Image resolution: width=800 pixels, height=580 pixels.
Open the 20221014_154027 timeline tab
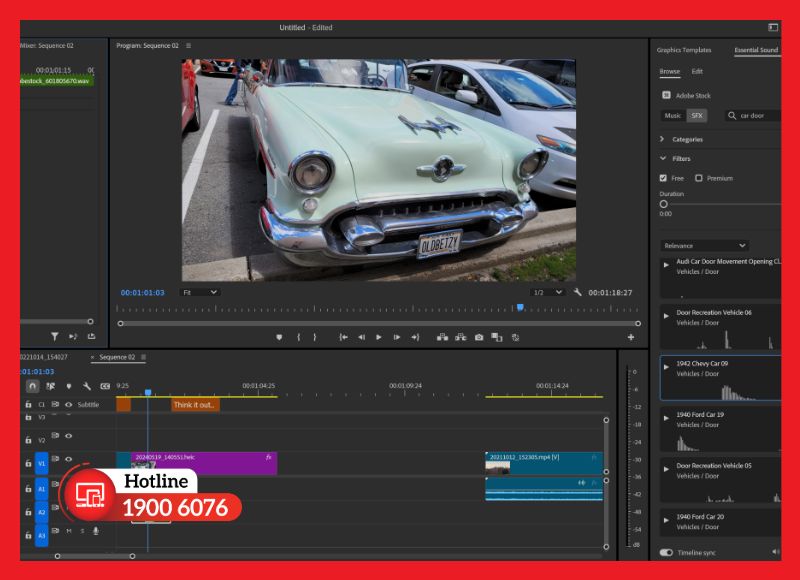pos(44,357)
